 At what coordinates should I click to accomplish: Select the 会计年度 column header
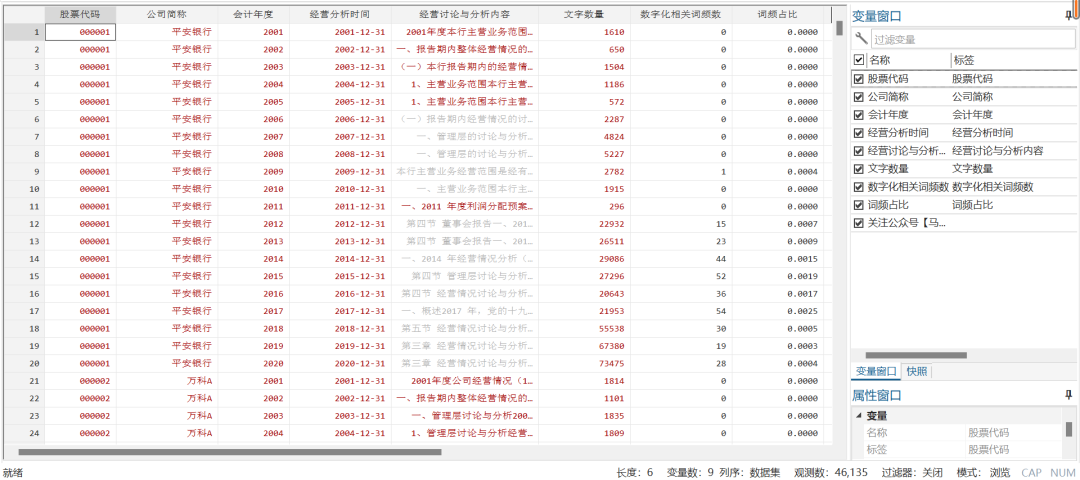tap(253, 14)
